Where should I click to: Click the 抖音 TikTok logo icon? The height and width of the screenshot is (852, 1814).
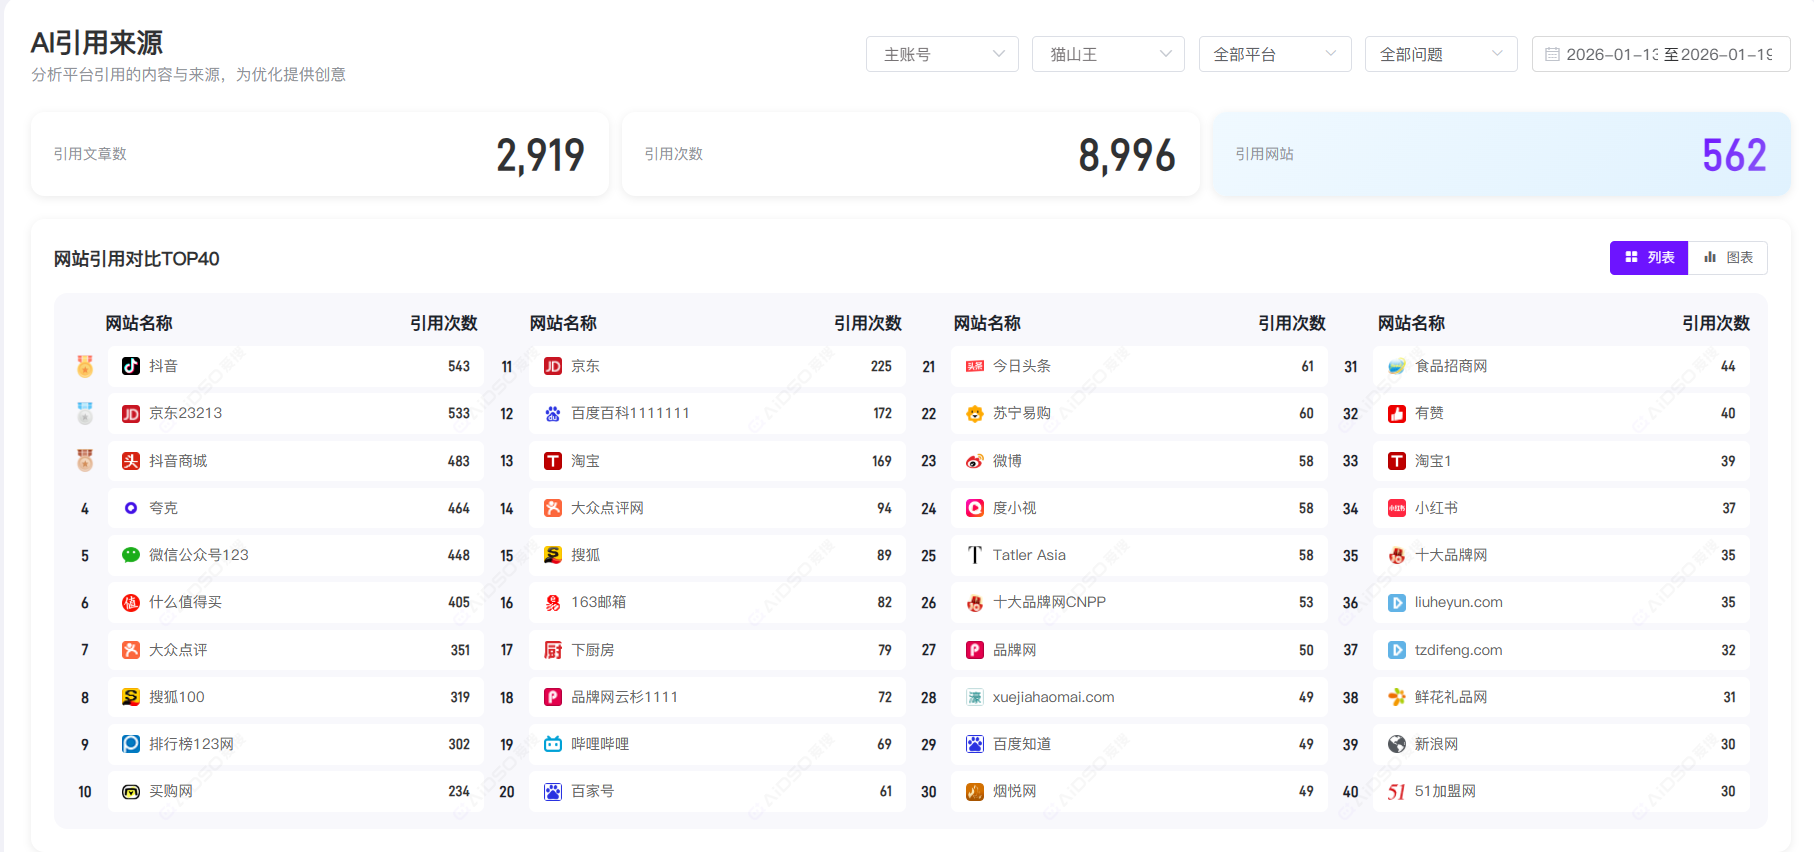(131, 366)
